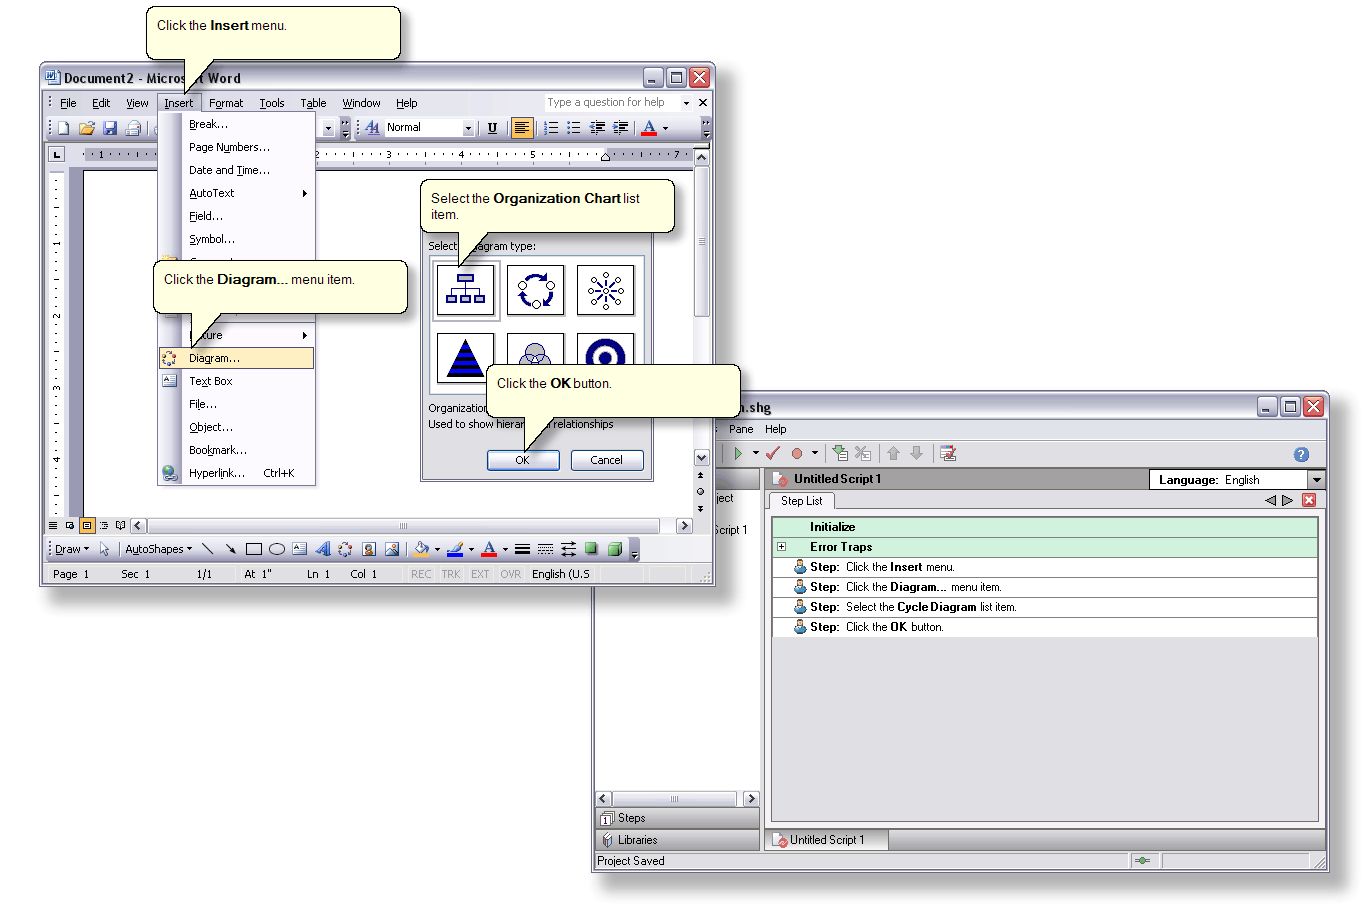The width and height of the screenshot is (1372, 910).
Task: Expand the Error Traps row
Action: [782, 547]
